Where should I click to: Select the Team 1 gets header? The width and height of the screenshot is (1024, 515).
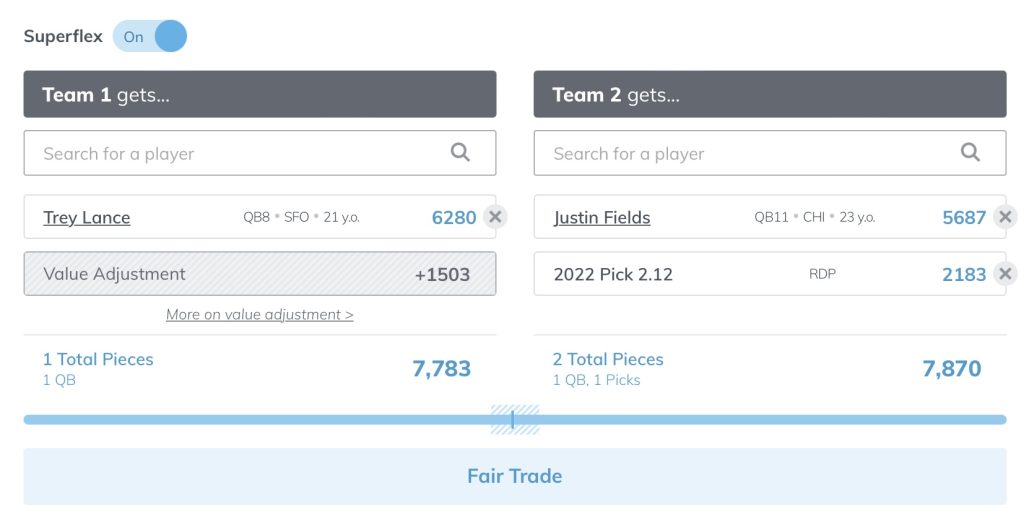click(x=260, y=94)
